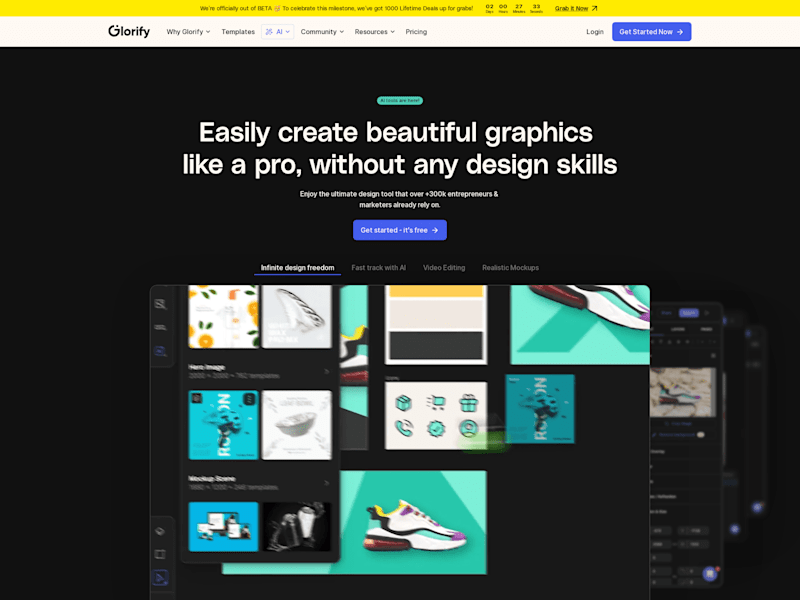The image size is (800, 600).
Task: Click the Glorify logo
Action: pos(129,31)
